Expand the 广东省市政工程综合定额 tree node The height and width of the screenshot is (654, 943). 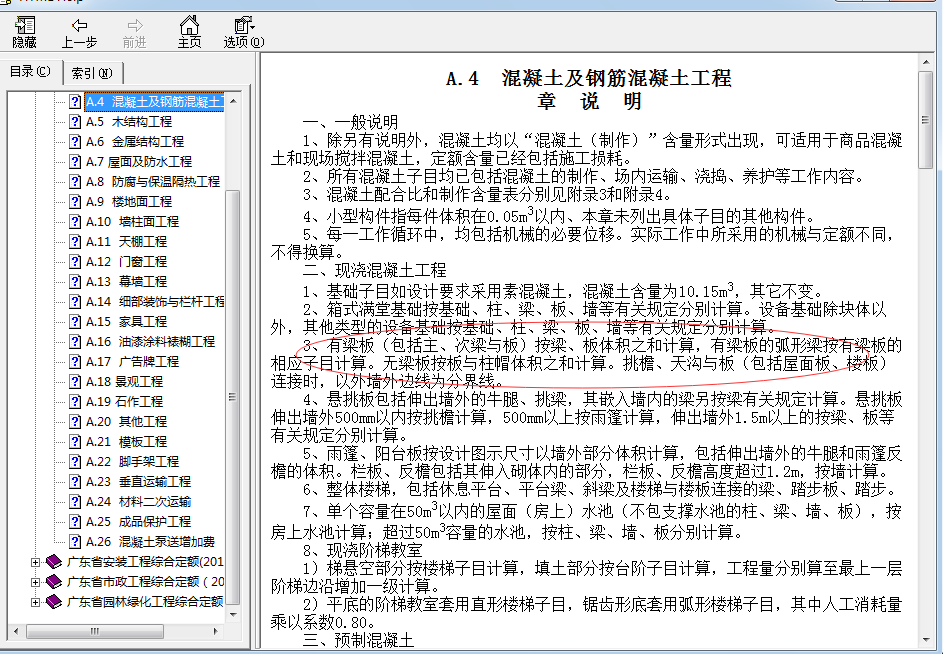tap(35, 582)
